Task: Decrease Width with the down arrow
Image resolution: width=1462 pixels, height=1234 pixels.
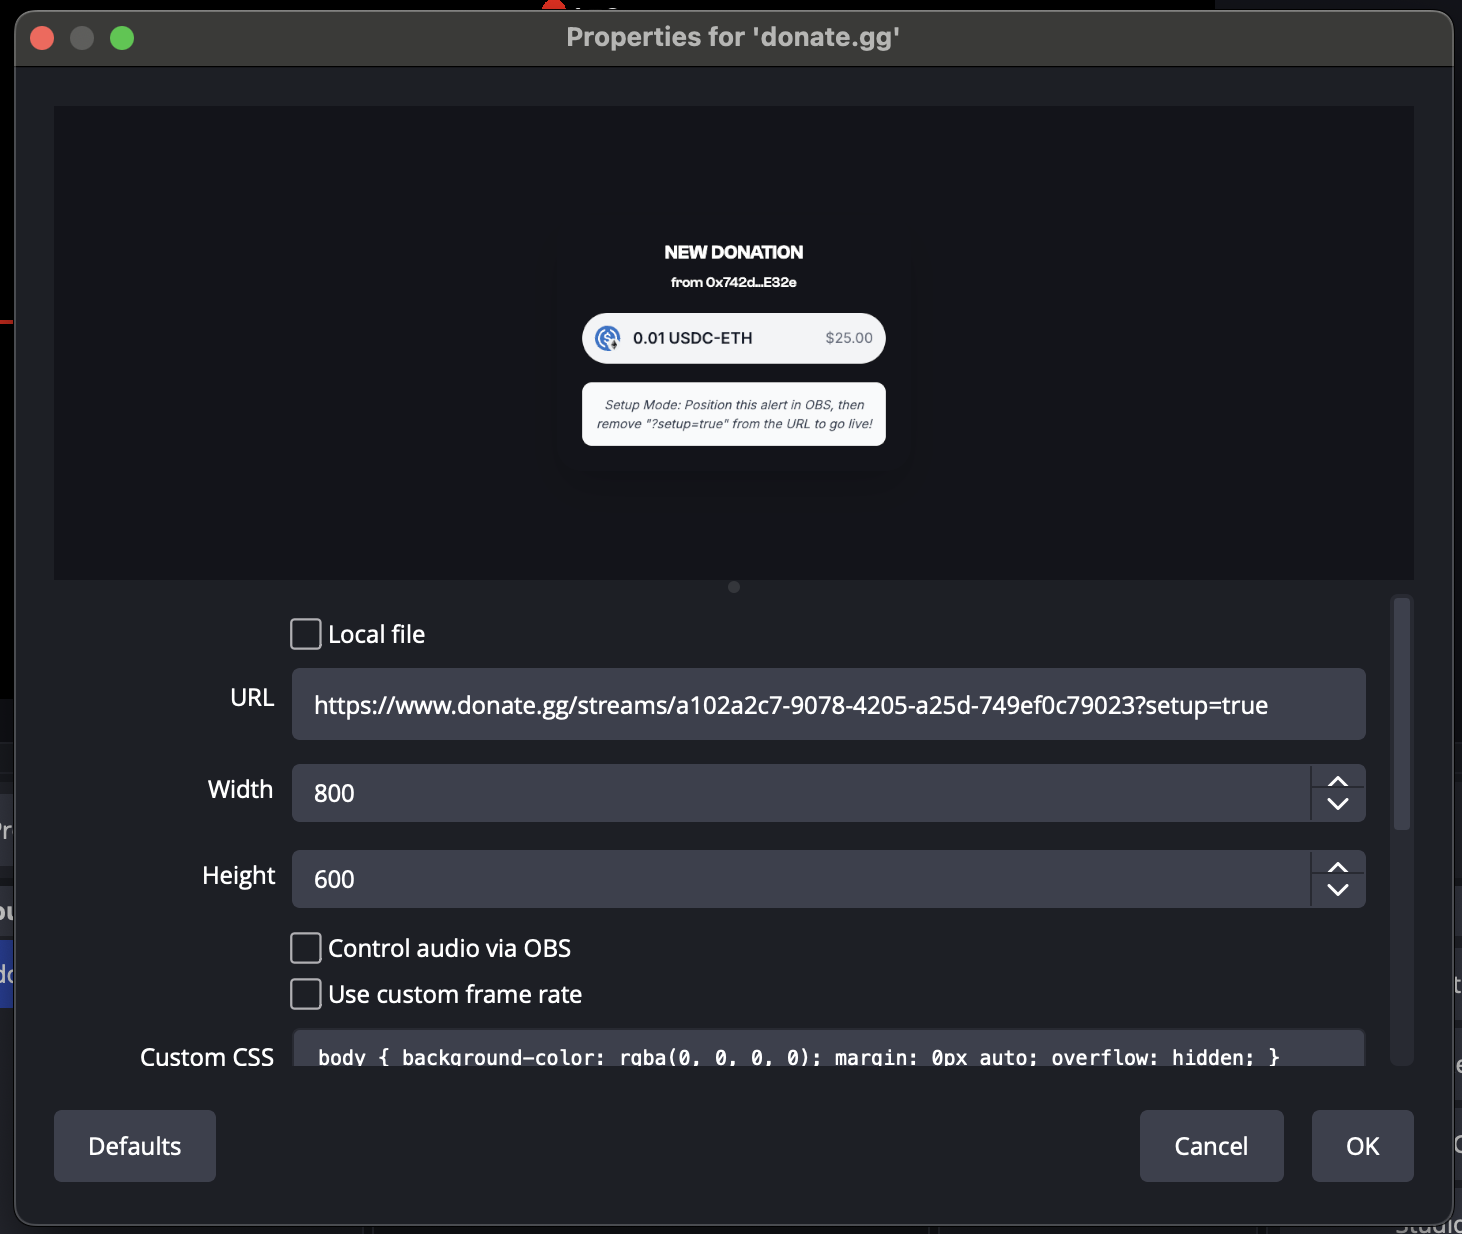Action: pyautogui.click(x=1338, y=805)
